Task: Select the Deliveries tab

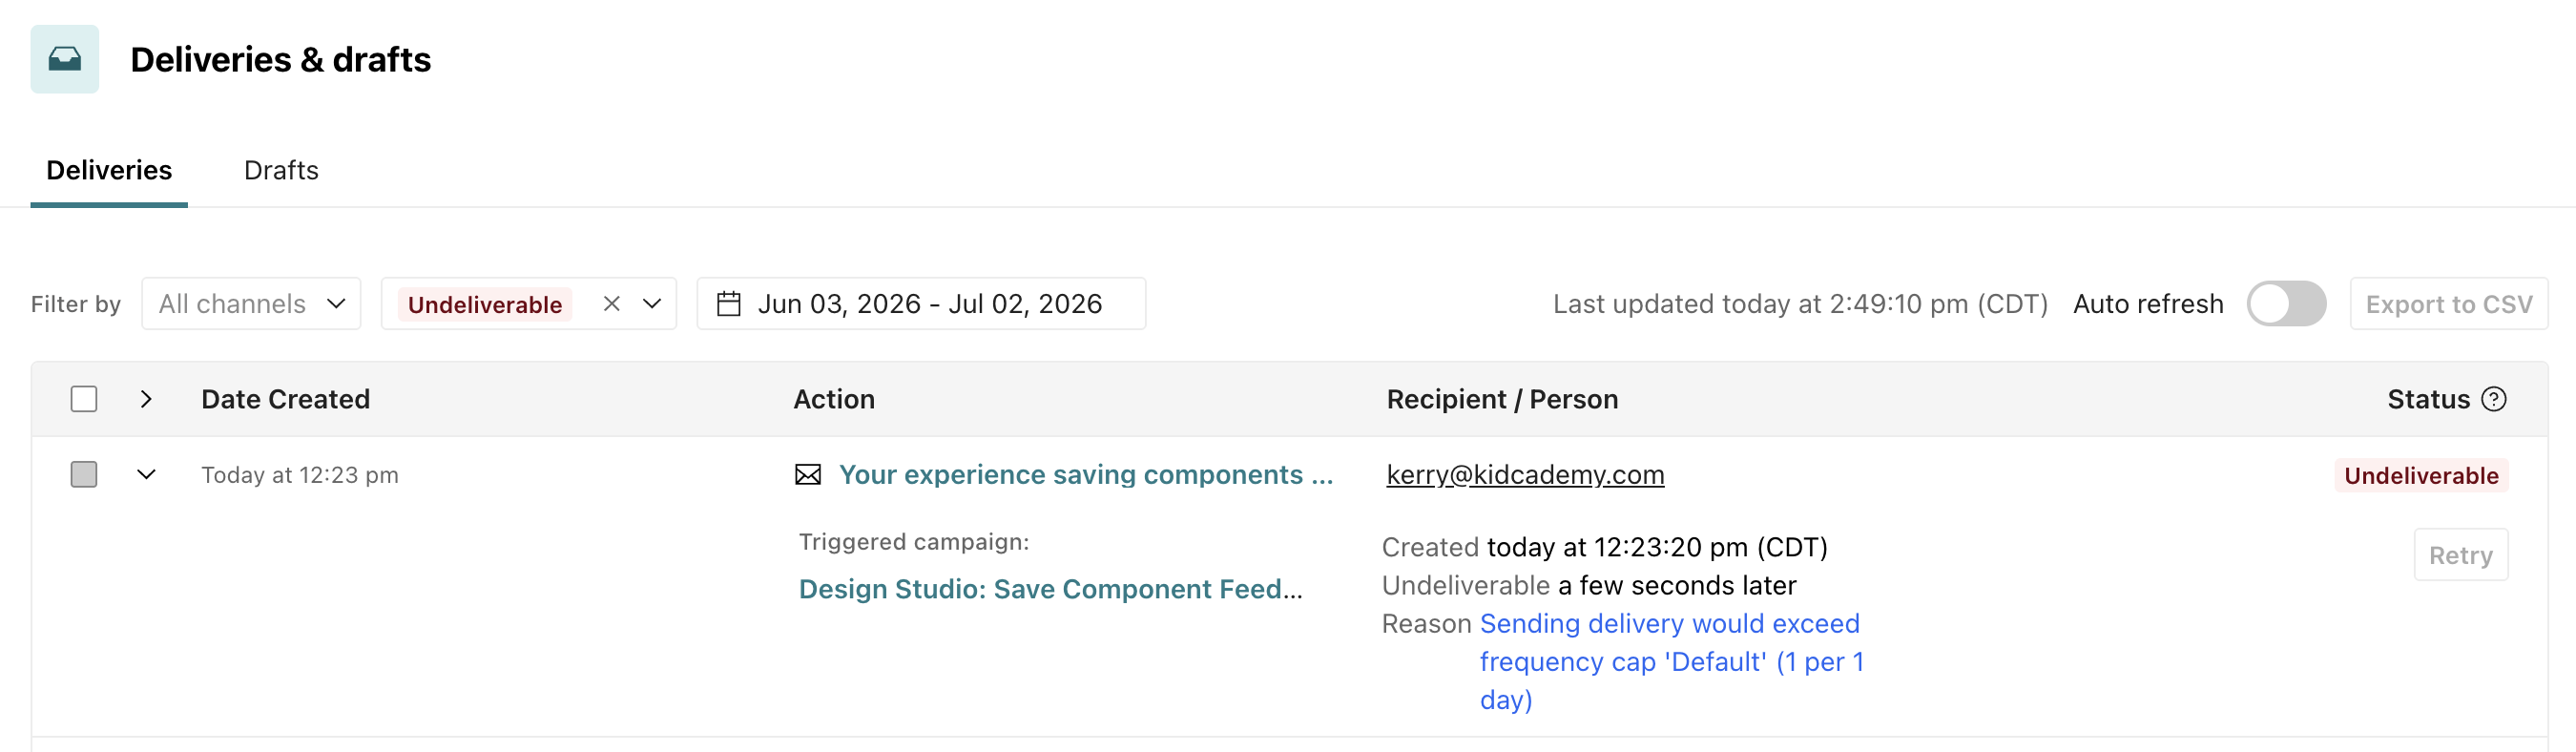Action: tap(109, 171)
